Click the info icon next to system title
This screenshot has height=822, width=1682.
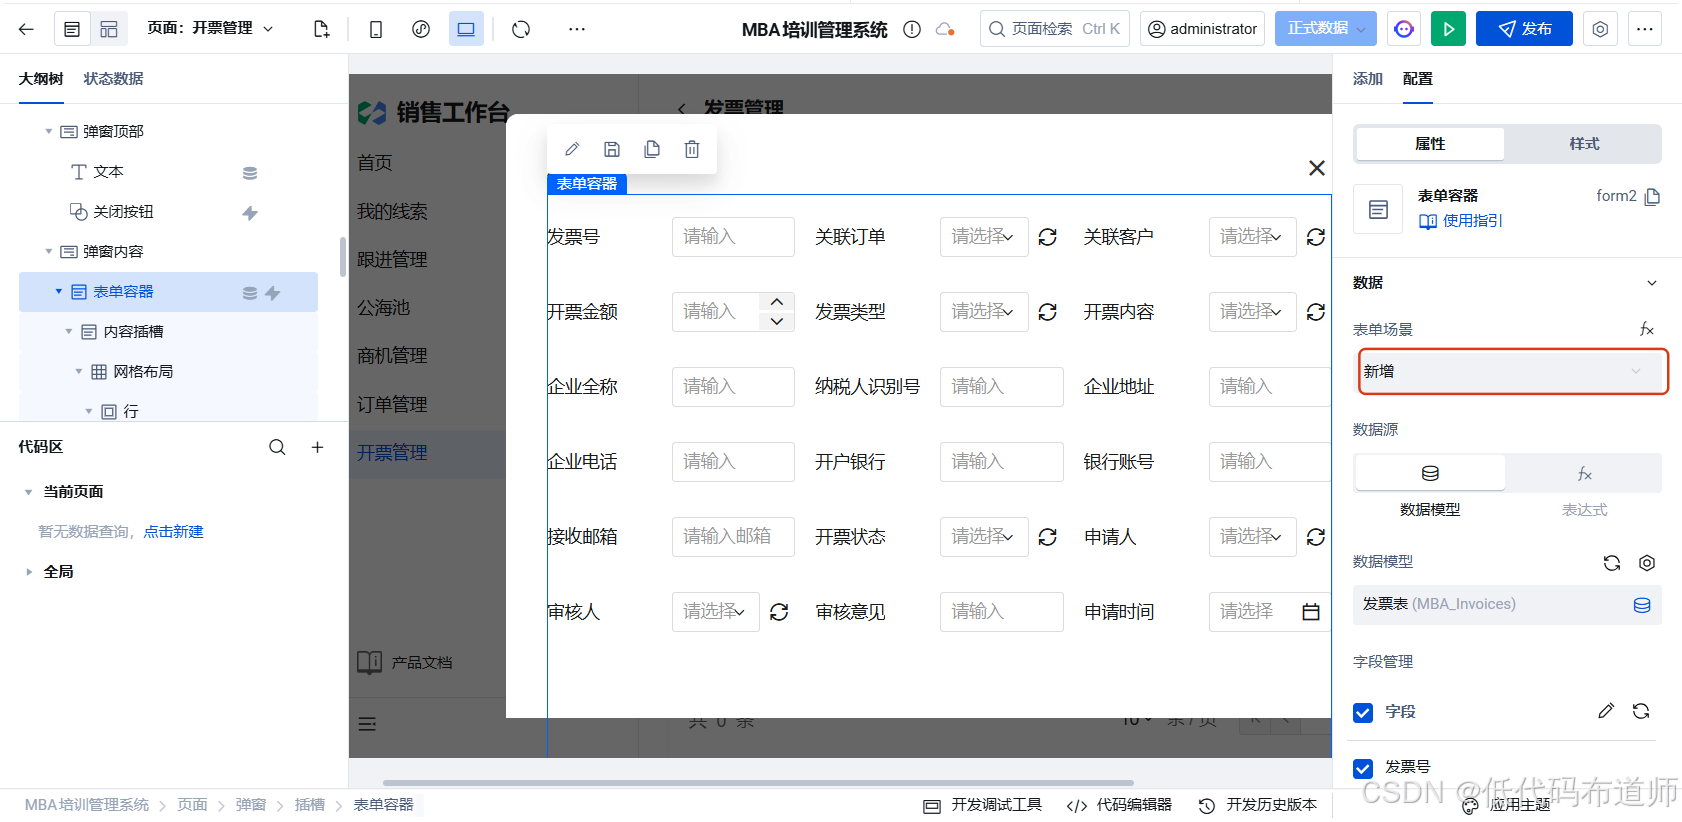click(912, 29)
